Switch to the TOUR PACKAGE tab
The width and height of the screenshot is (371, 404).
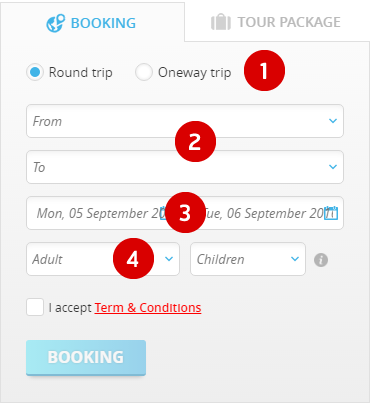pyautogui.click(x=277, y=22)
